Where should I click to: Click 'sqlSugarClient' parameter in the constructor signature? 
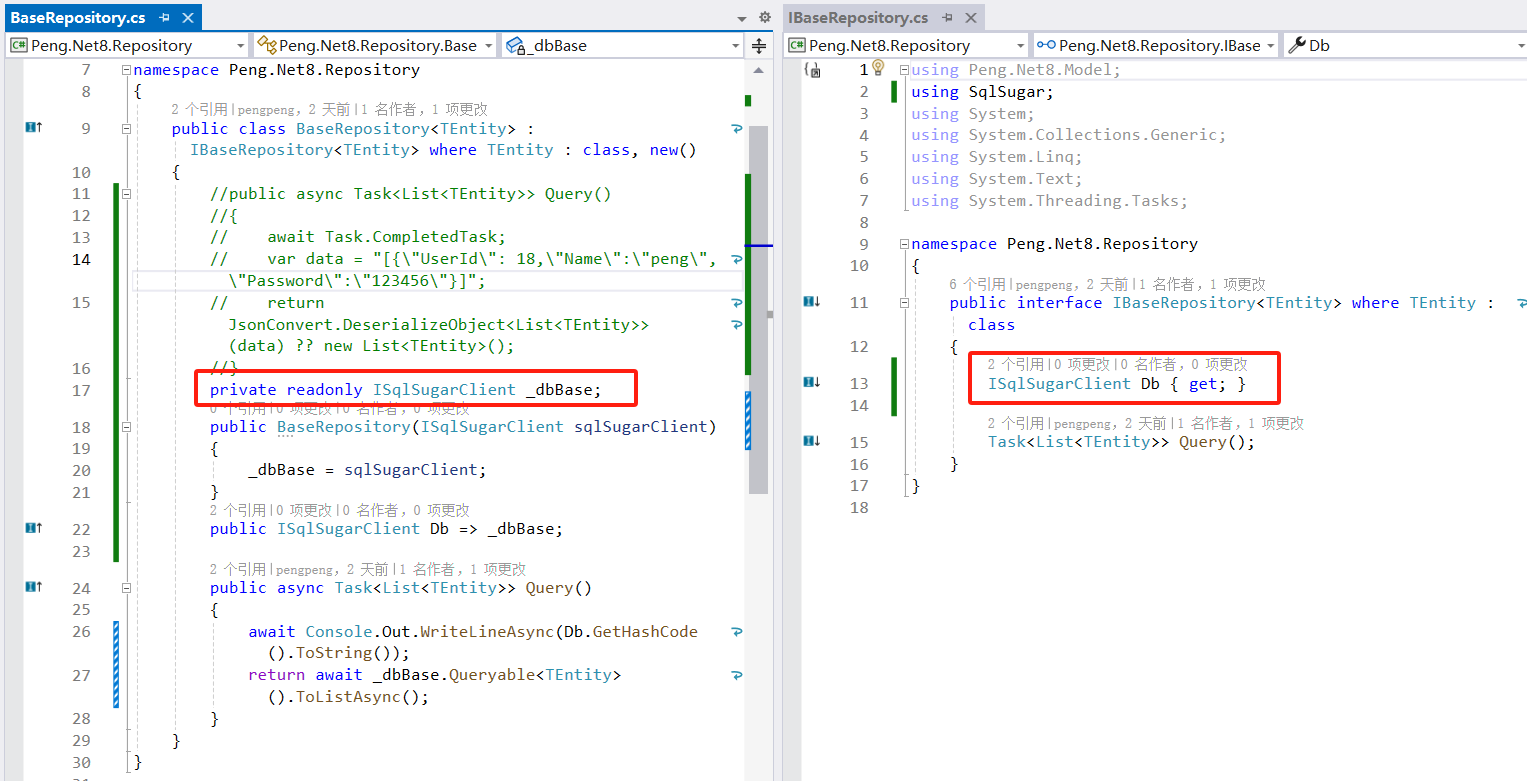pyautogui.click(x=640, y=427)
